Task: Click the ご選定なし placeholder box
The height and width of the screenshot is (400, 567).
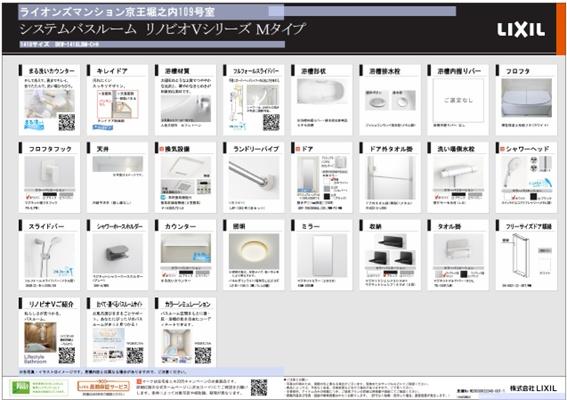Action: 458,100
